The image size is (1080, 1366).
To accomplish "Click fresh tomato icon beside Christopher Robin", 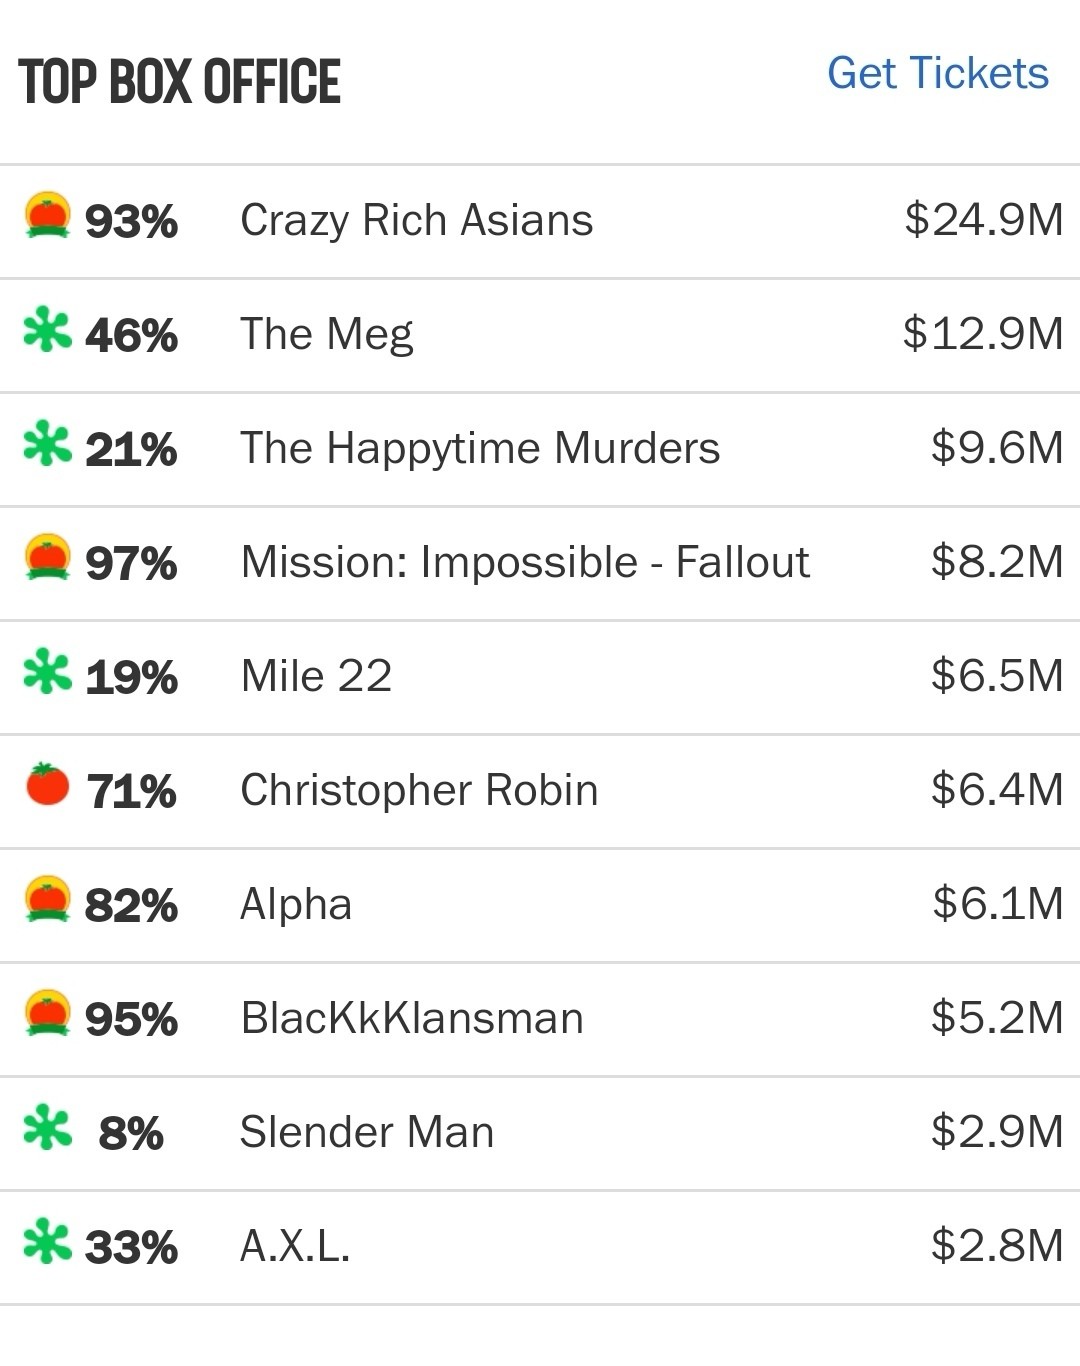I will 48,785.
